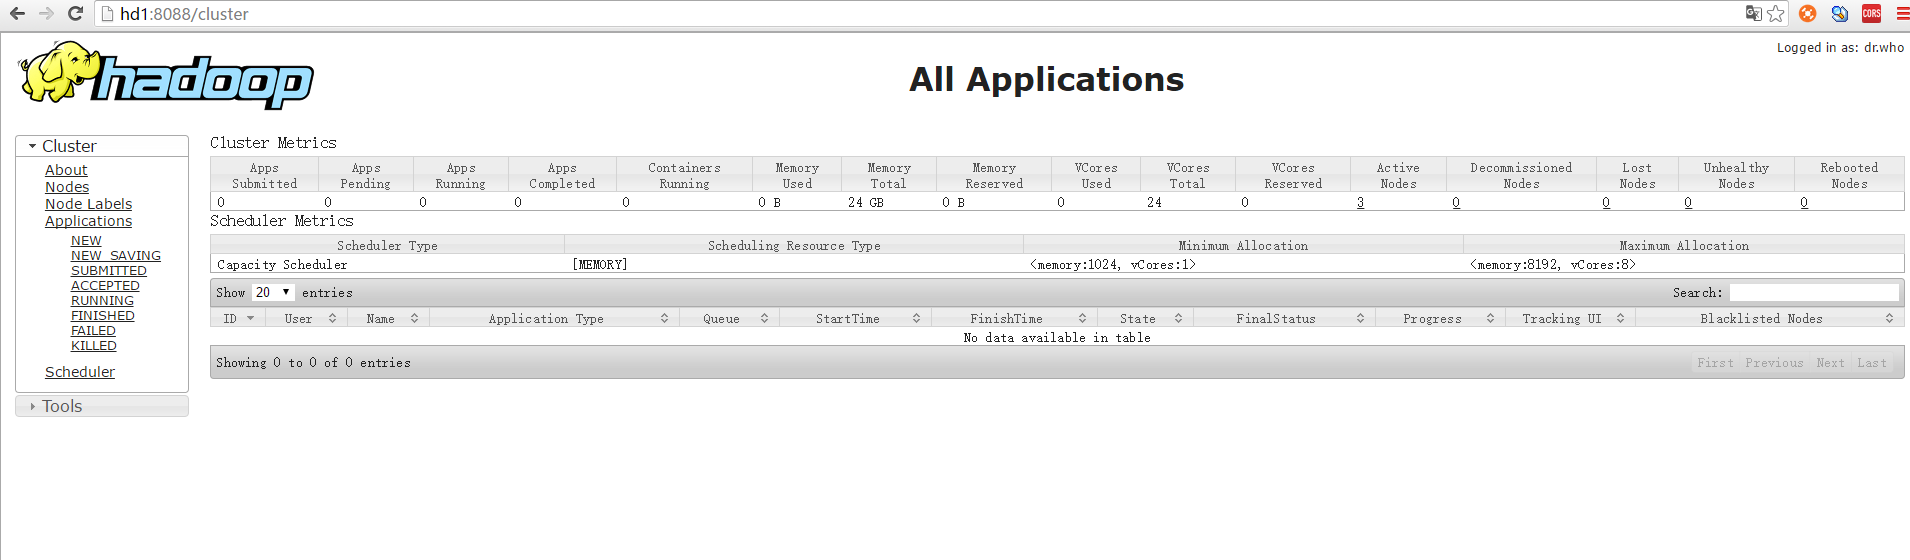Click the Memory Total value 24 GB
The width and height of the screenshot is (1910, 560).
[x=866, y=202]
